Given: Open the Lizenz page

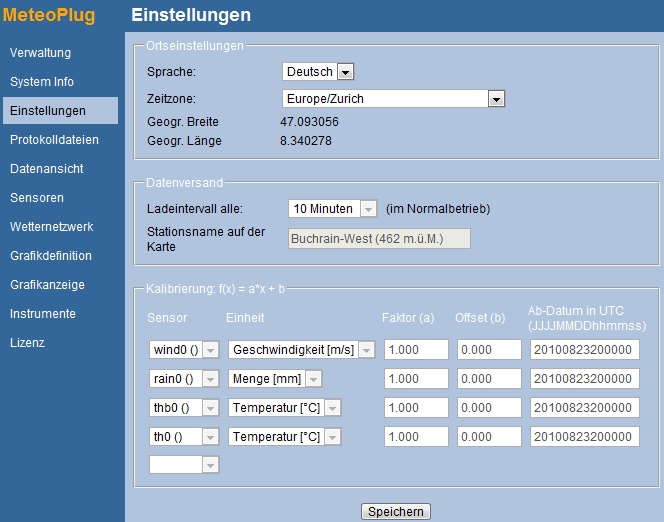Looking at the screenshot, I should point(27,342).
